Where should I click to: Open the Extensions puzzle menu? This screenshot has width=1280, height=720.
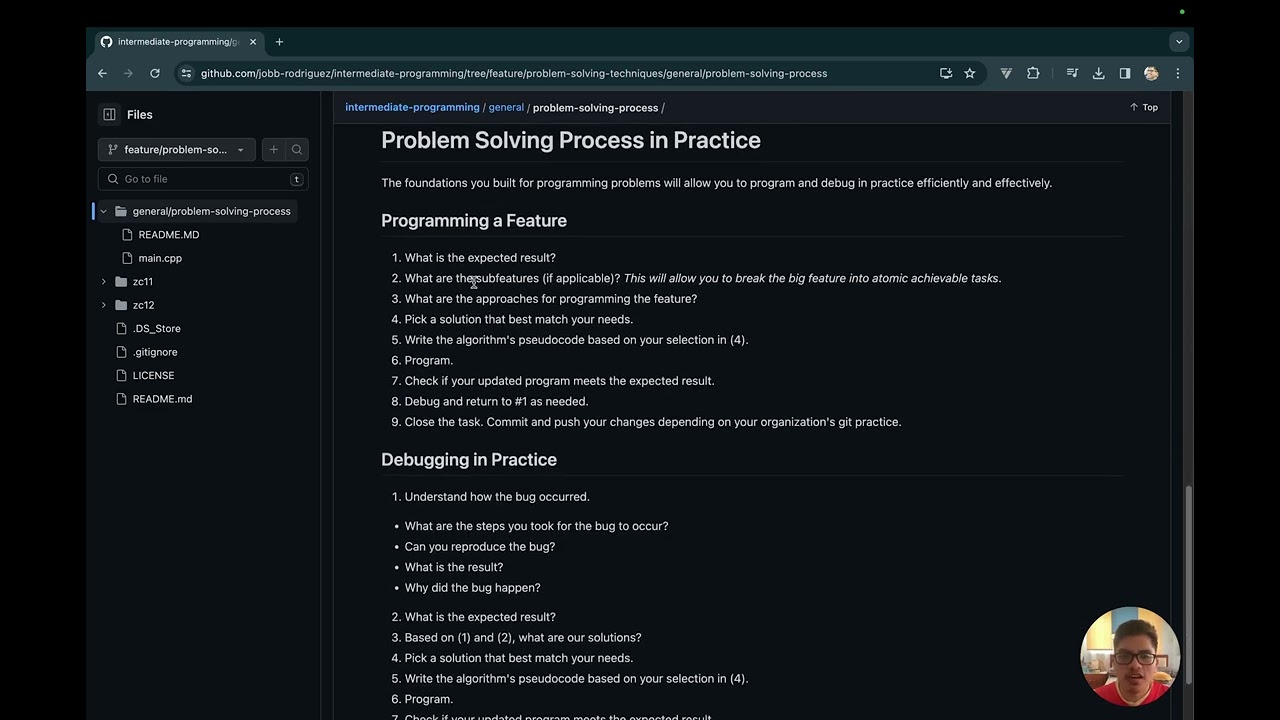point(1033,73)
